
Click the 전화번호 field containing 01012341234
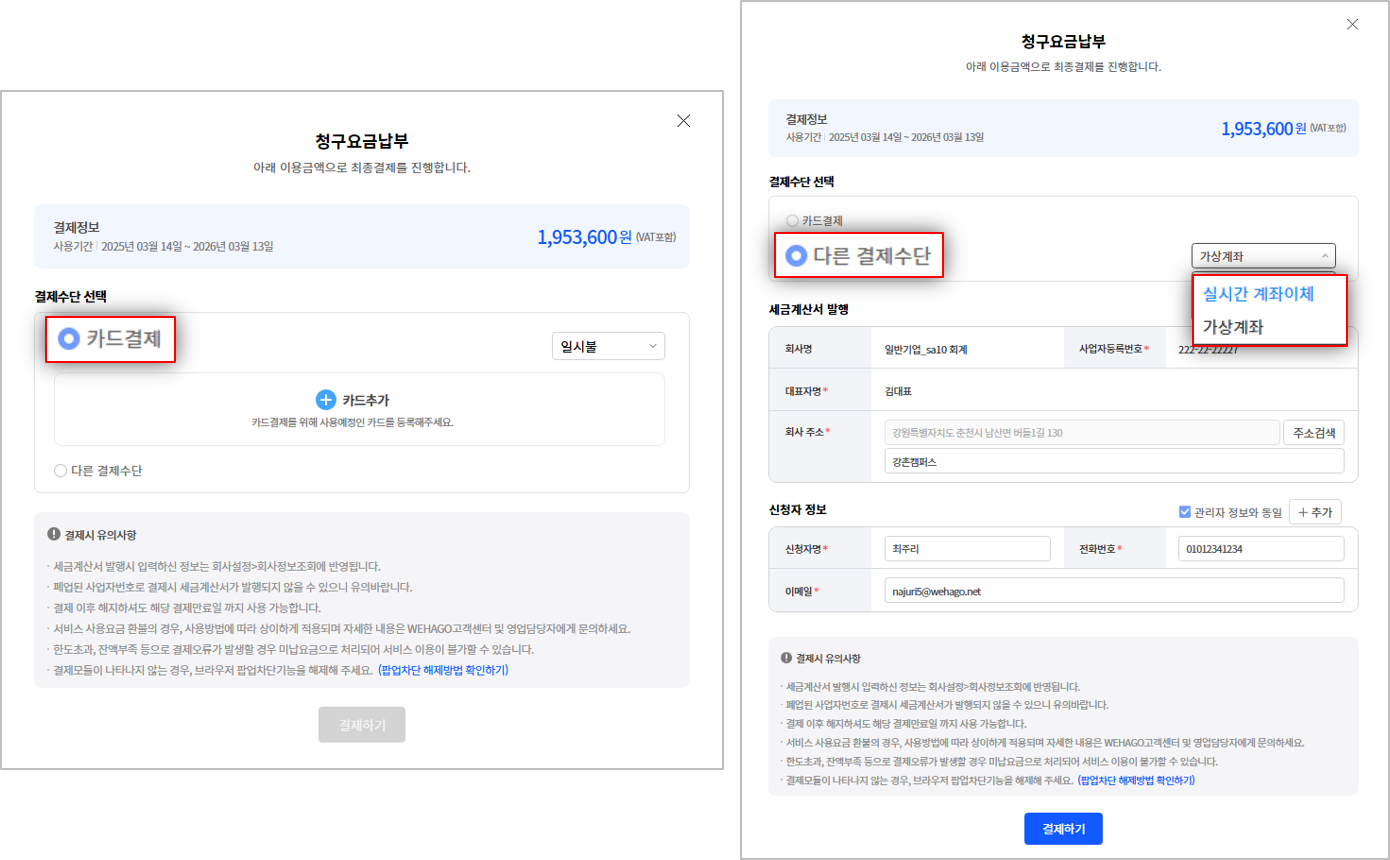[x=1260, y=549]
